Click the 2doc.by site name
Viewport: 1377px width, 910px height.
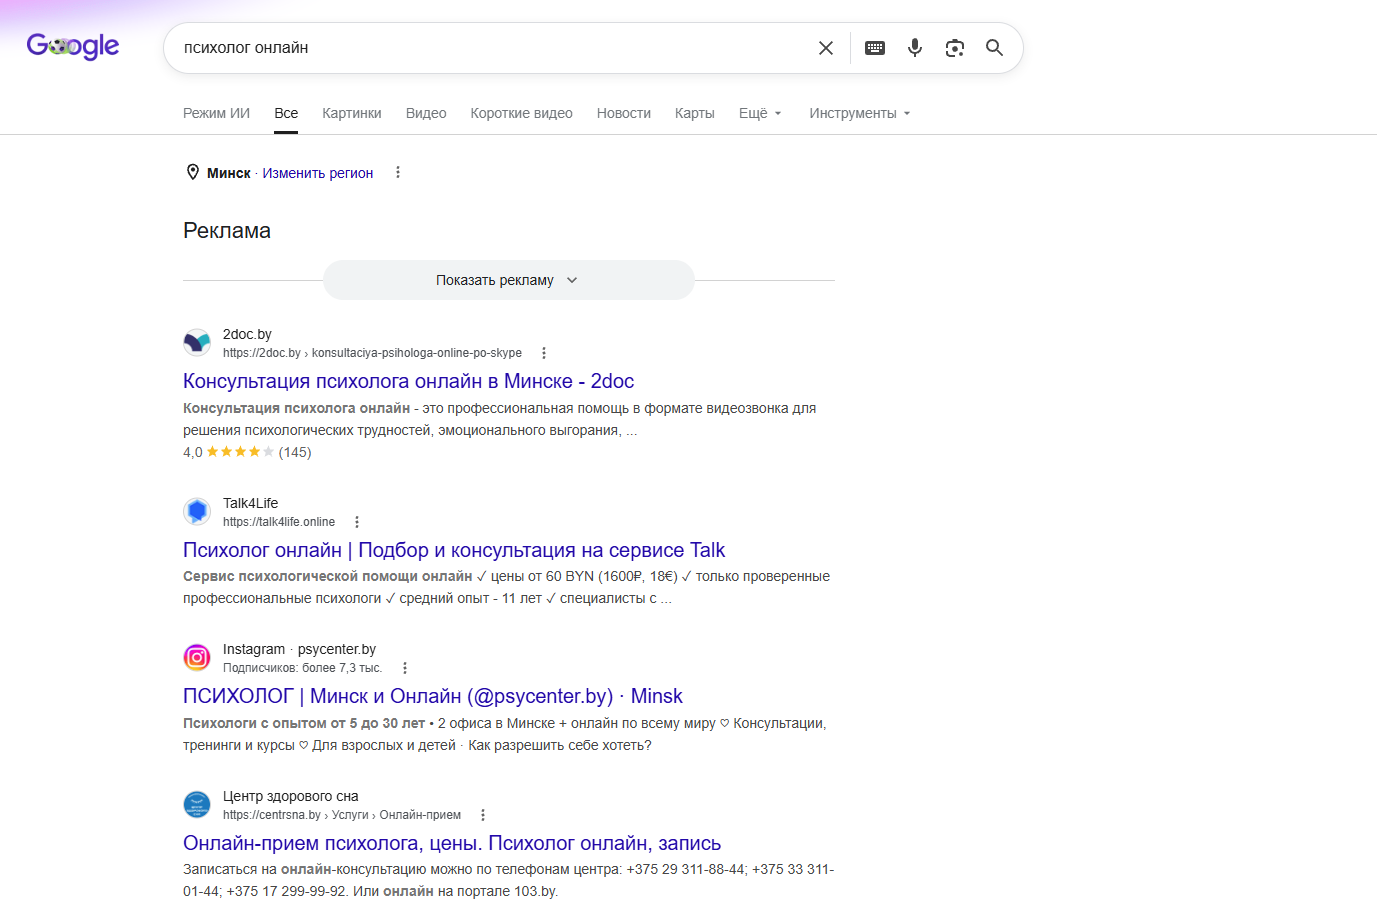(247, 334)
